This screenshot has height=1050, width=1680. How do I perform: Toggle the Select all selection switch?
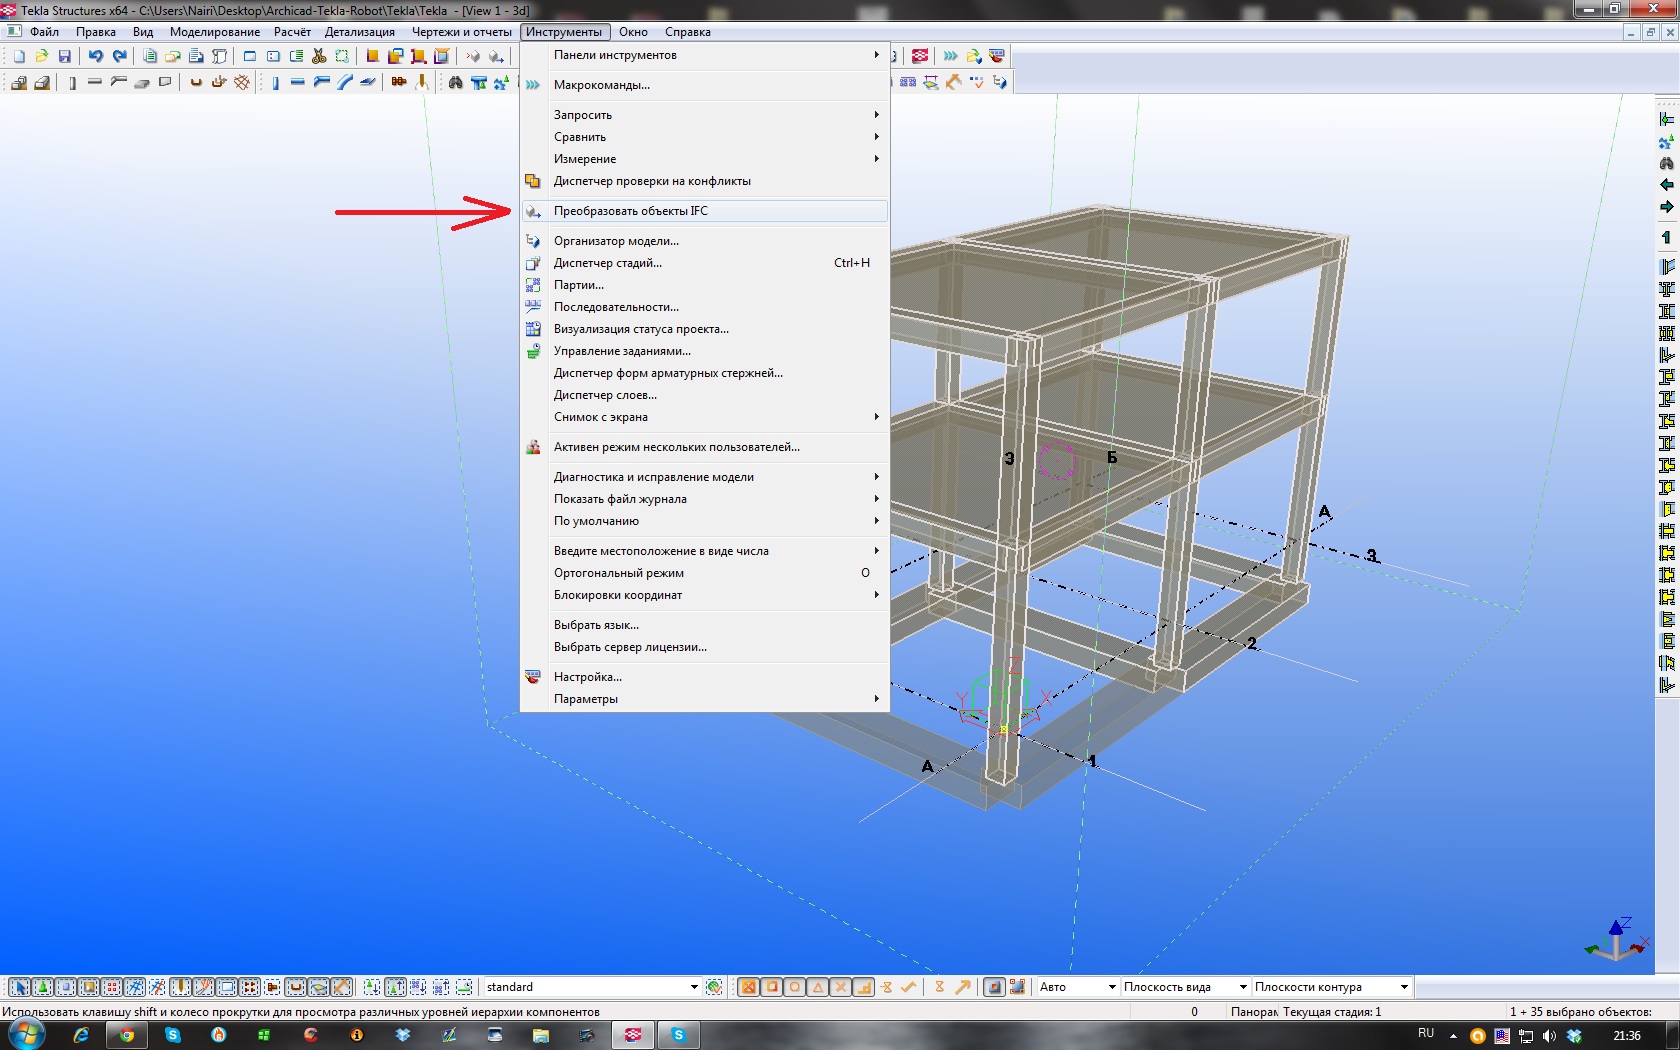[x=19, y=987]
